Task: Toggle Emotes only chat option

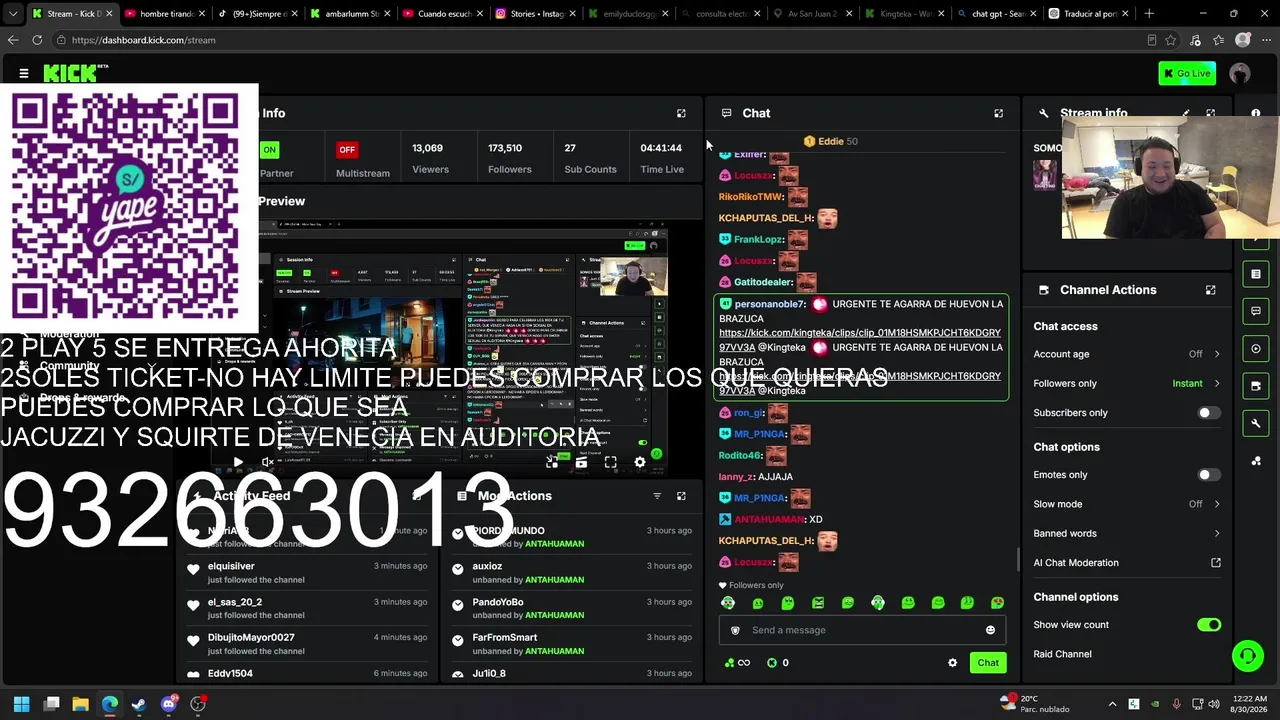Action: coord(1209,475)
